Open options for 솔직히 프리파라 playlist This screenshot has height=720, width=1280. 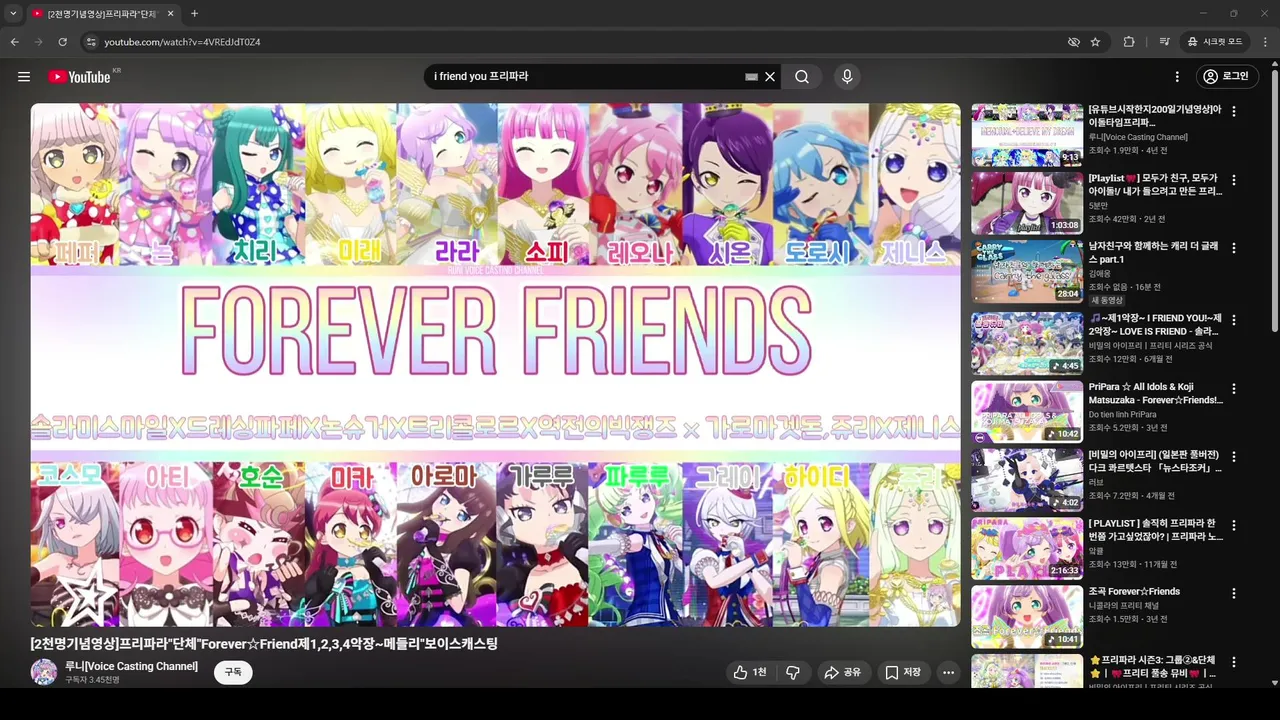click(x=1234, y=525)
